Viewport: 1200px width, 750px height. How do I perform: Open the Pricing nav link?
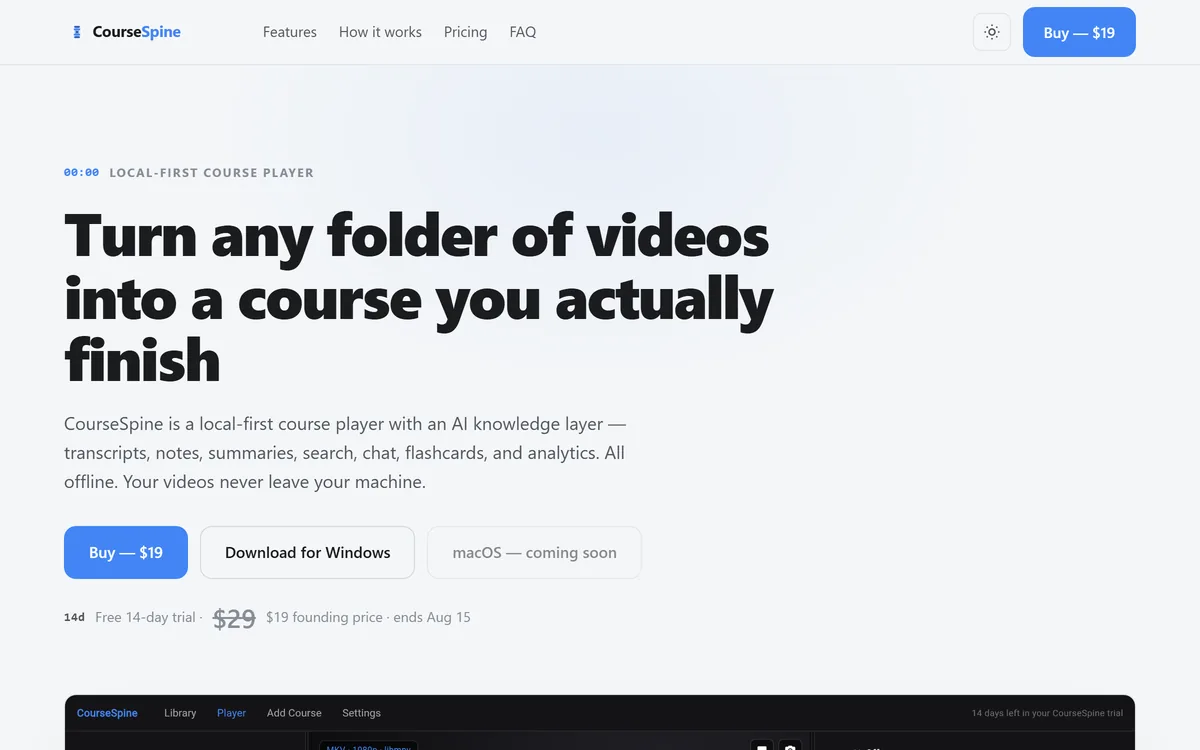(x=465, y=32)
